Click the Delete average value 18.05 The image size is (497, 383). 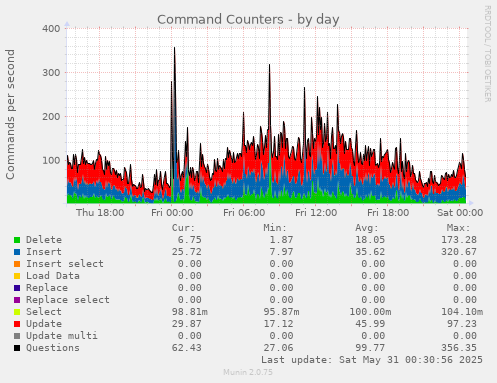pyautogui.click(x=370, y=240)
